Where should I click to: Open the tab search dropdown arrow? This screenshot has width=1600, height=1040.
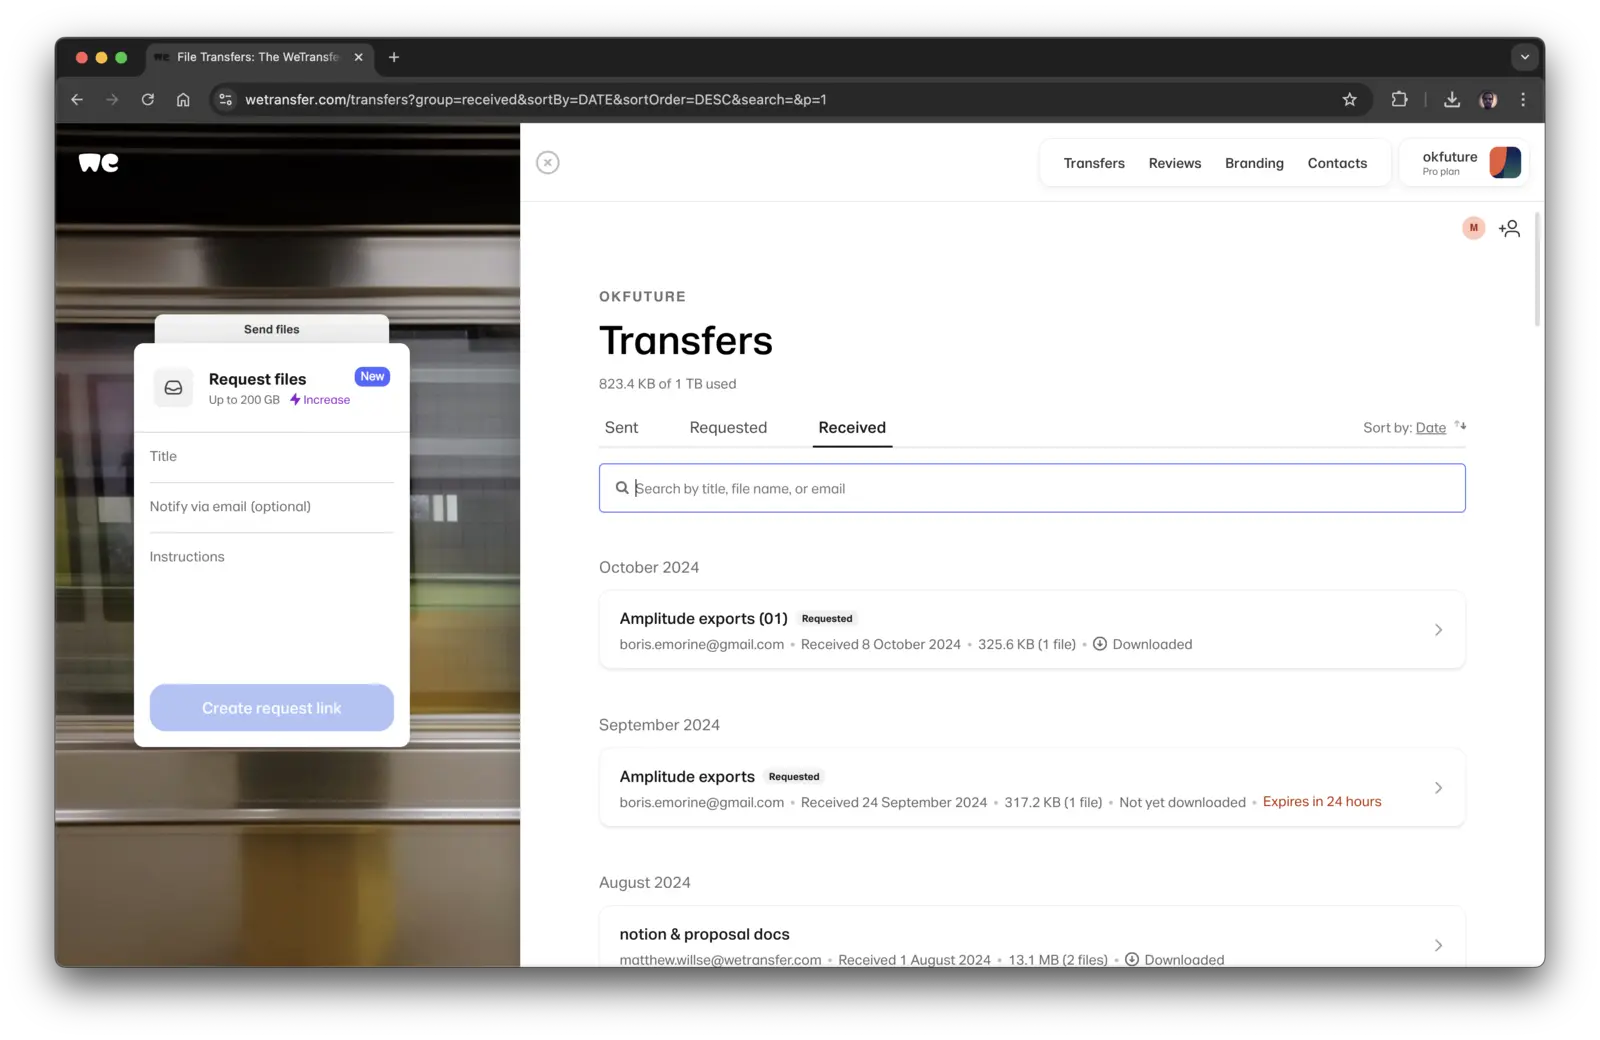pyautogui.click(x=1524, y=57)
